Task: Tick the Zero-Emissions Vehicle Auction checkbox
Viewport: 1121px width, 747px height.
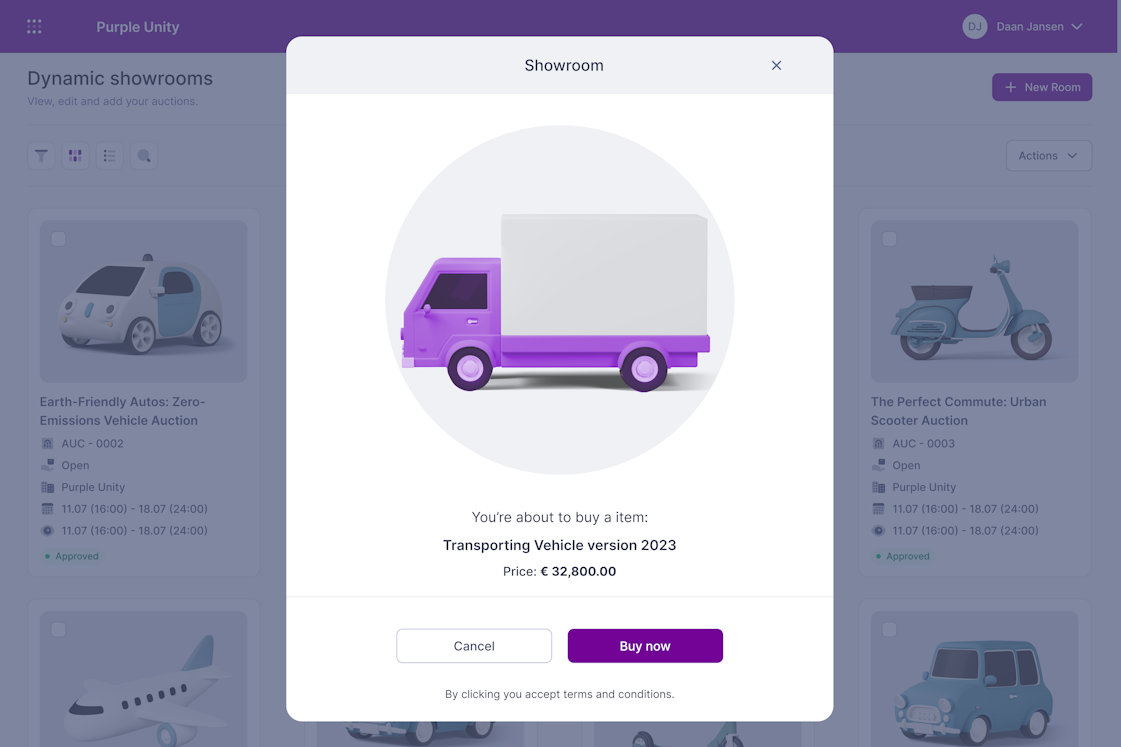Action: 59,239
